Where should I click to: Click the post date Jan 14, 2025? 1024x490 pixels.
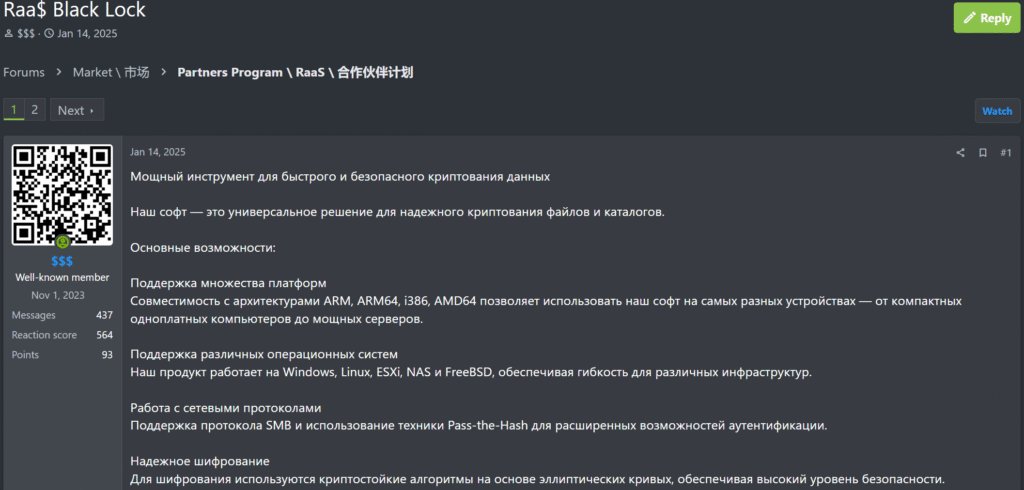pyautogui.click(x=157, y=152)
